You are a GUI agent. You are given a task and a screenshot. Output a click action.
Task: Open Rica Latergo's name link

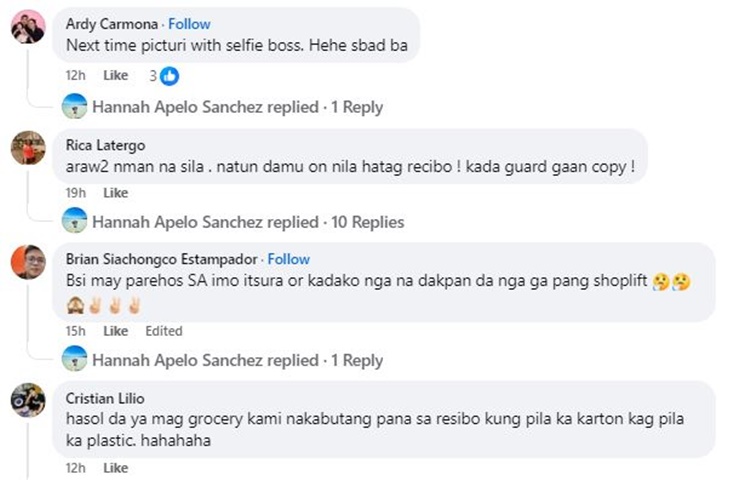(x=104, y=145)
